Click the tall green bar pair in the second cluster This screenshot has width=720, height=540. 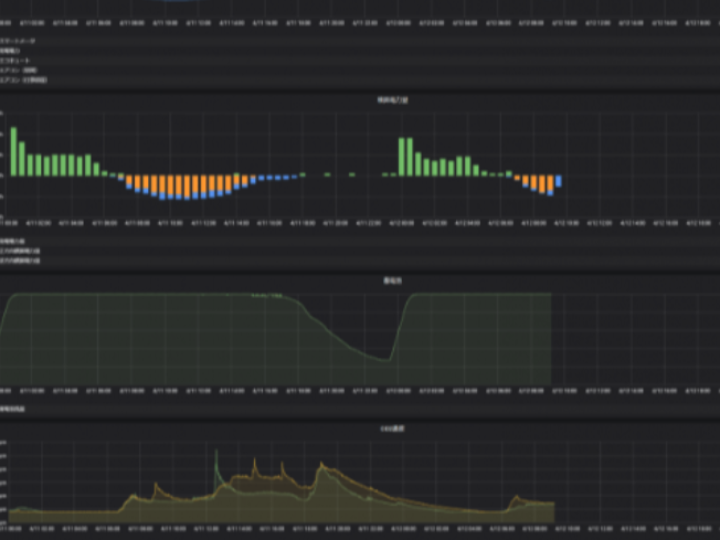405,156
